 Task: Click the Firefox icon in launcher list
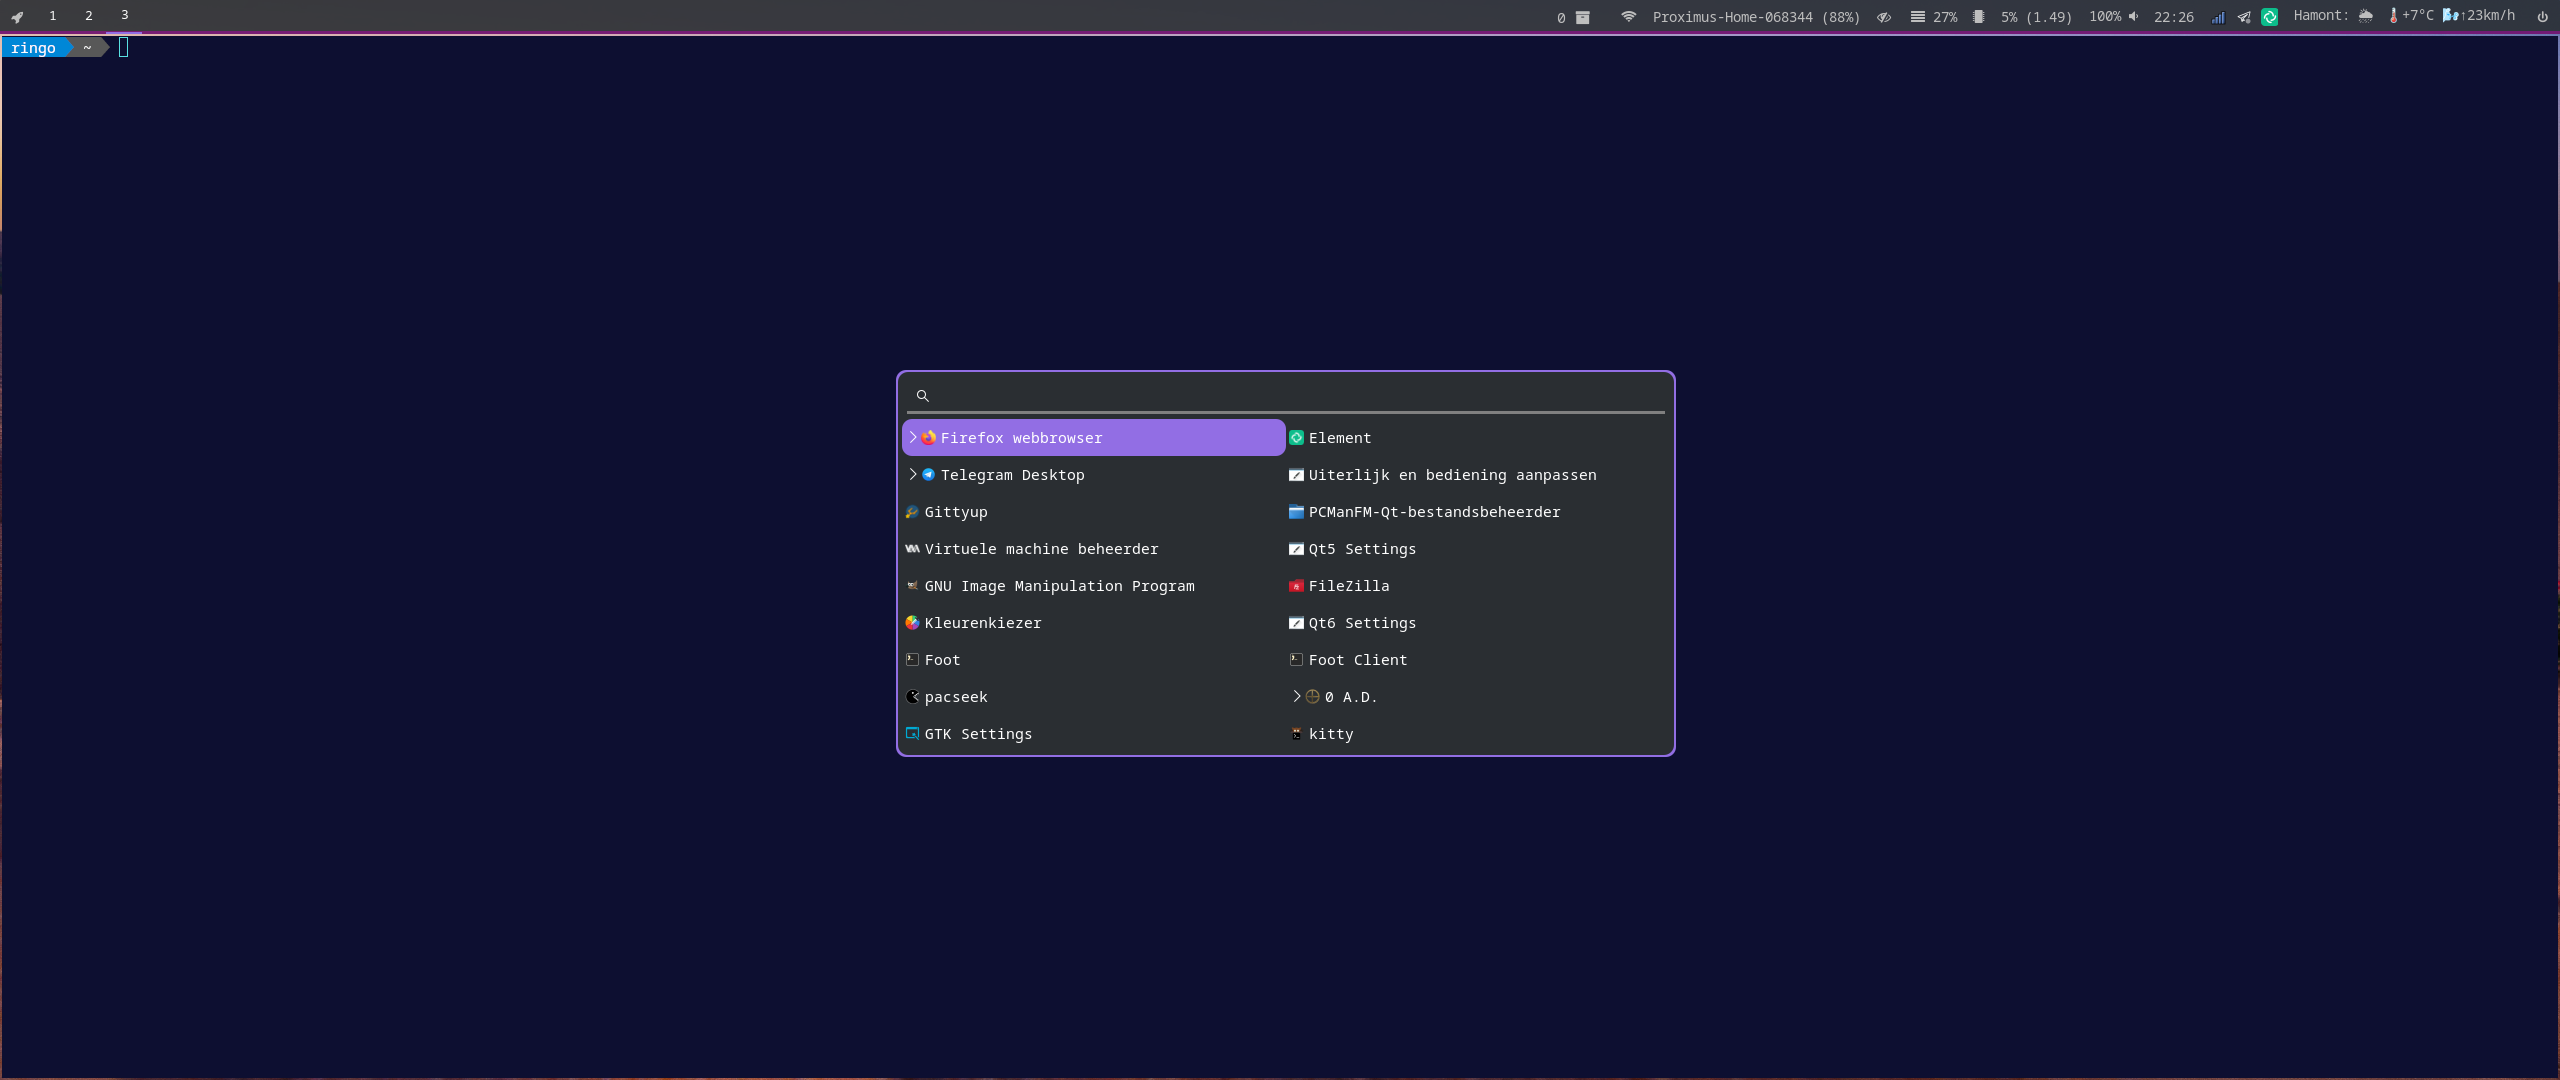click(x=929, y=438)
